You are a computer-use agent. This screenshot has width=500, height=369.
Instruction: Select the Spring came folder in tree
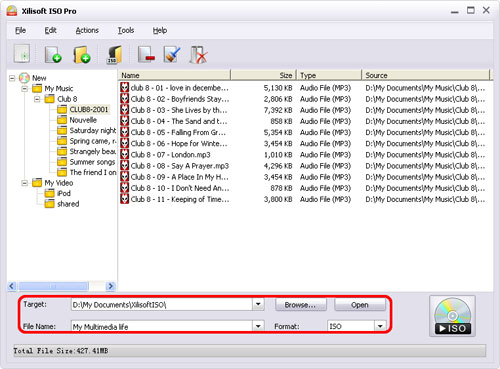click(93, 141)
